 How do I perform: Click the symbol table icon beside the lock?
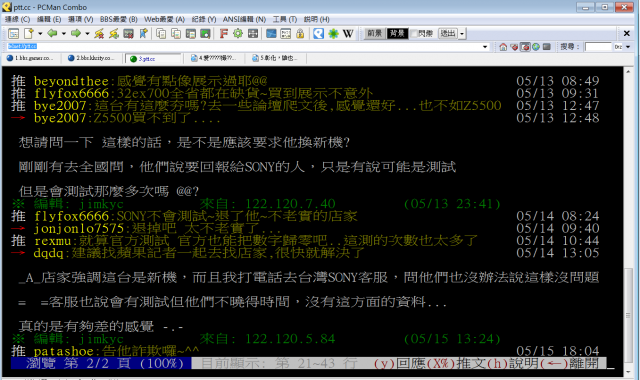click(286, 33)
